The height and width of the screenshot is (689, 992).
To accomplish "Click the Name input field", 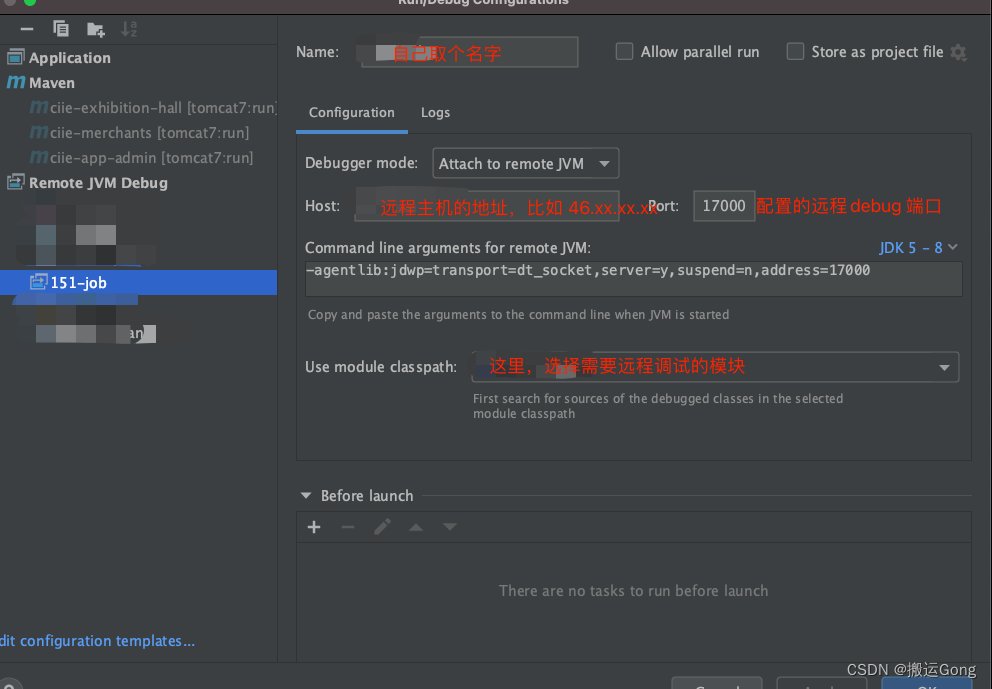I will [469, 52].
